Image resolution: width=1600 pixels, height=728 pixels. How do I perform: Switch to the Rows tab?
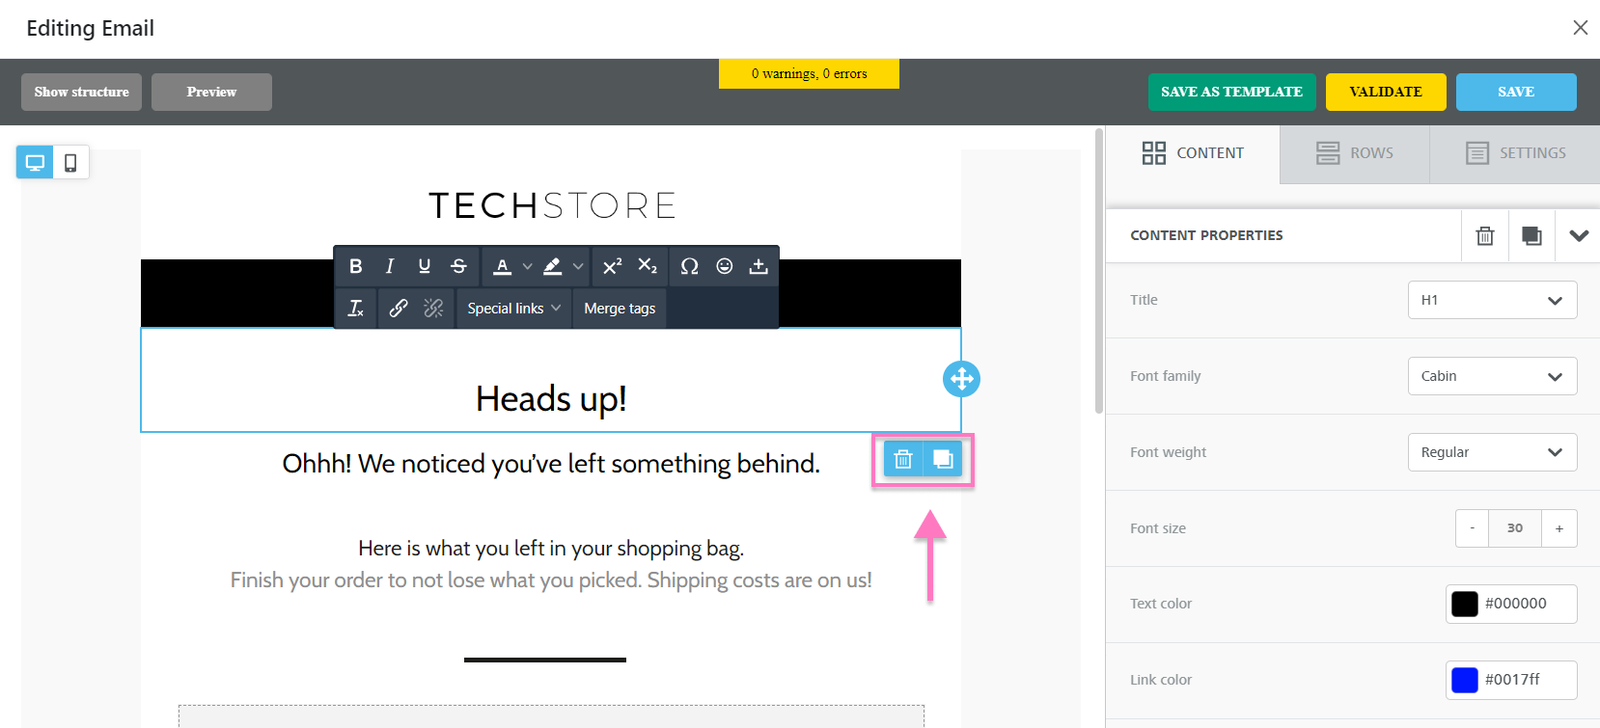tap(1354, 153)
